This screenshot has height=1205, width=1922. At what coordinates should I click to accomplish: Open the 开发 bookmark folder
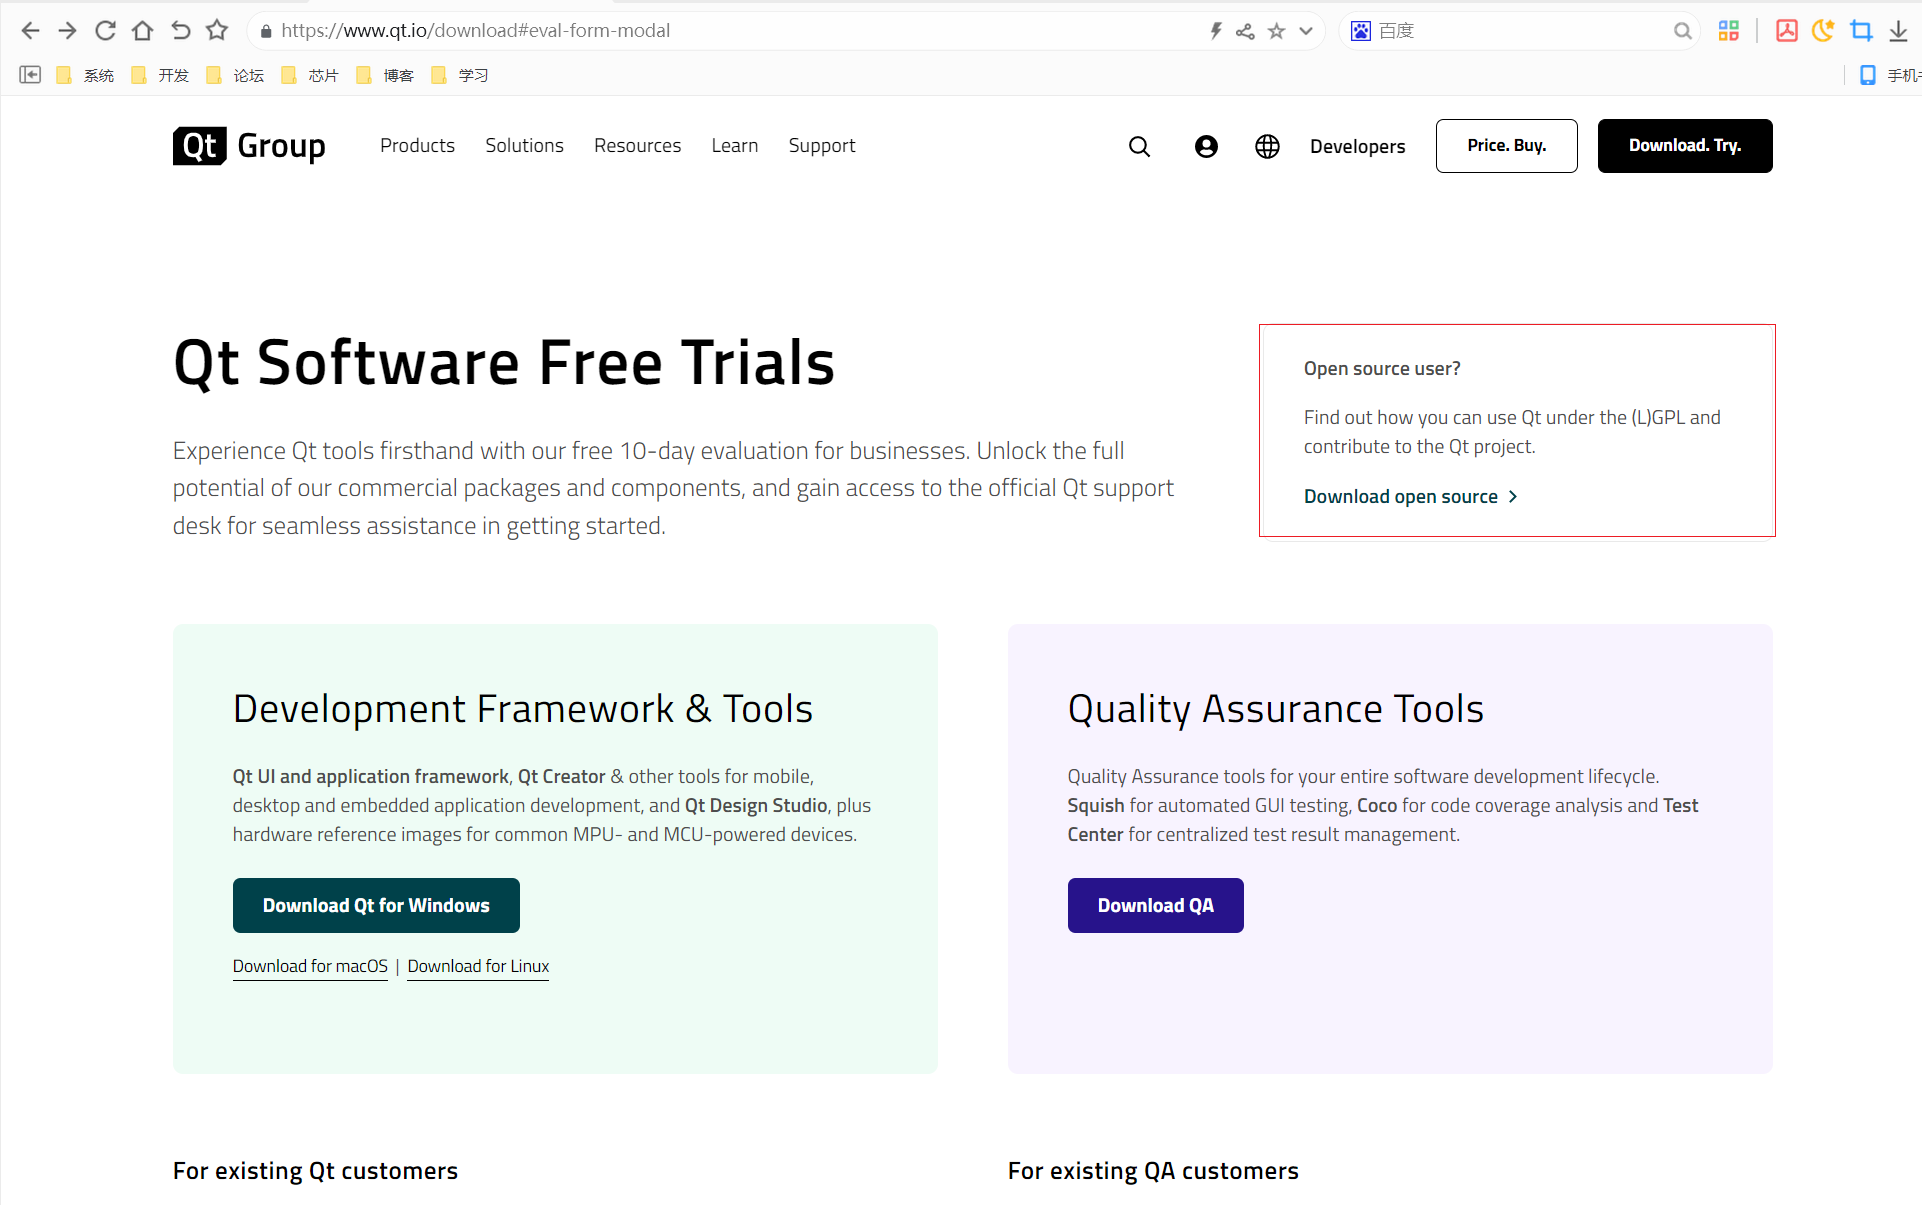pos(161,75)
